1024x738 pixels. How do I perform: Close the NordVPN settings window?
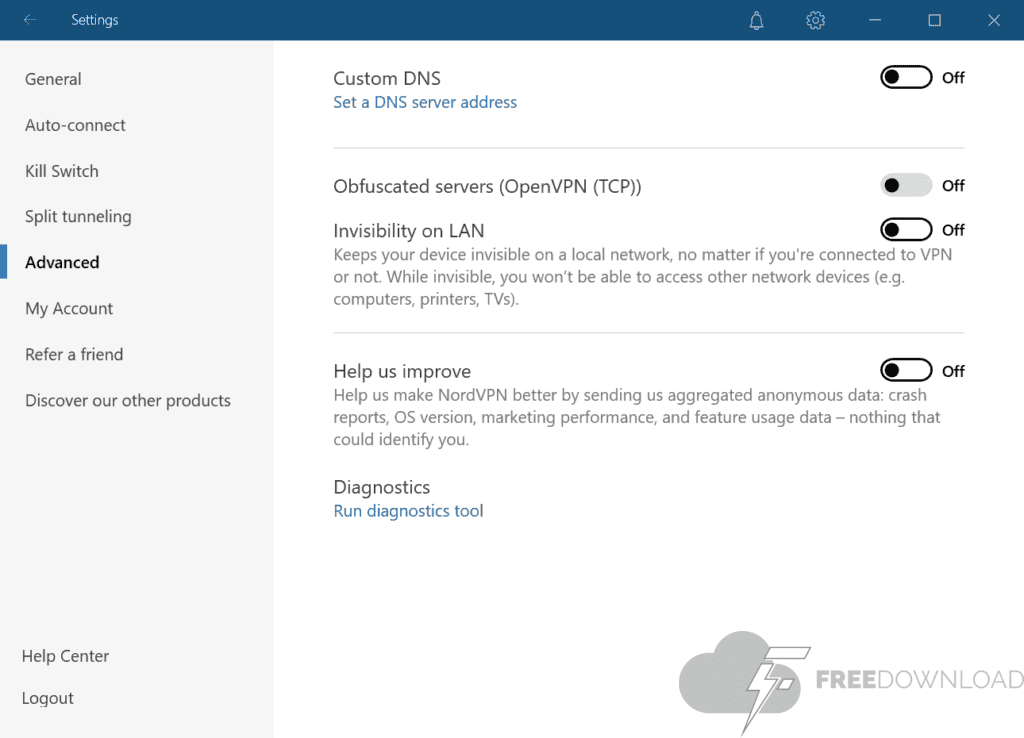click(x=994, y=20)
